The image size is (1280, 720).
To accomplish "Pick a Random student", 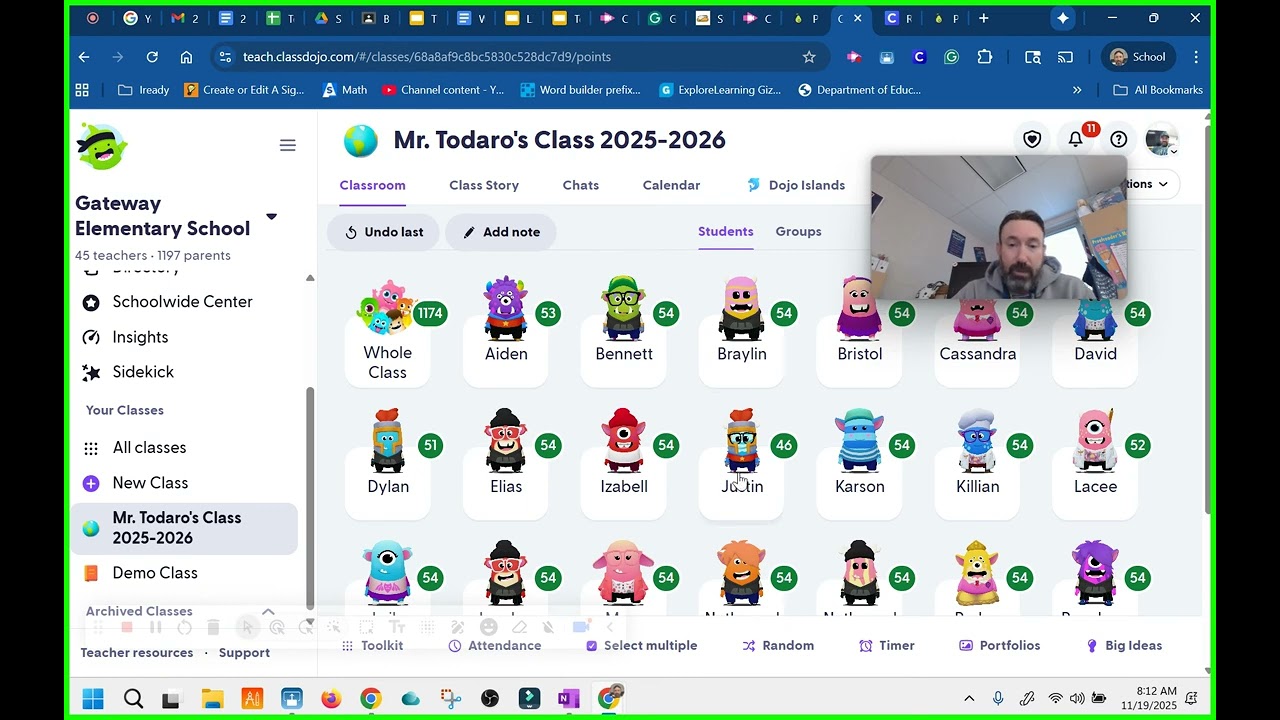I will pos(778,646).
